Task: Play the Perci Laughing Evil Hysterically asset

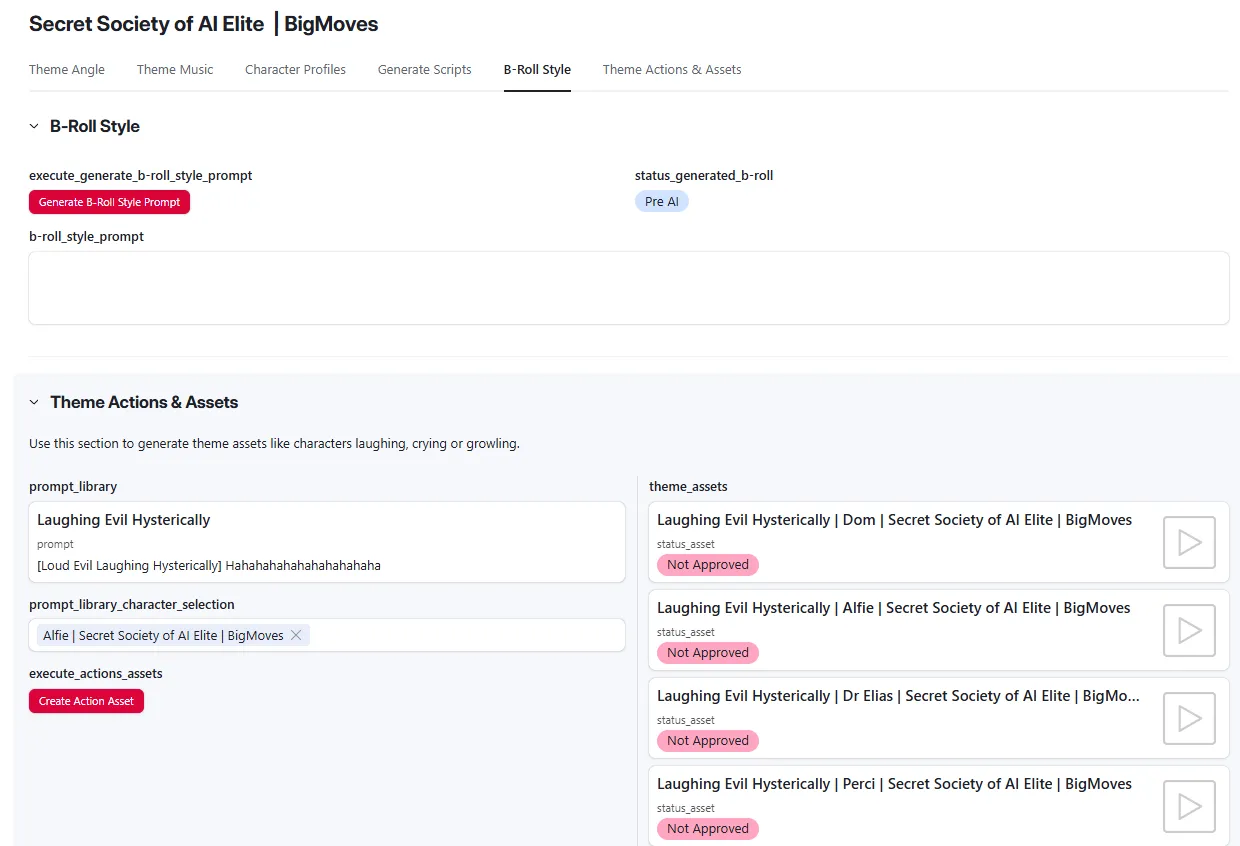Action: 1189,806
